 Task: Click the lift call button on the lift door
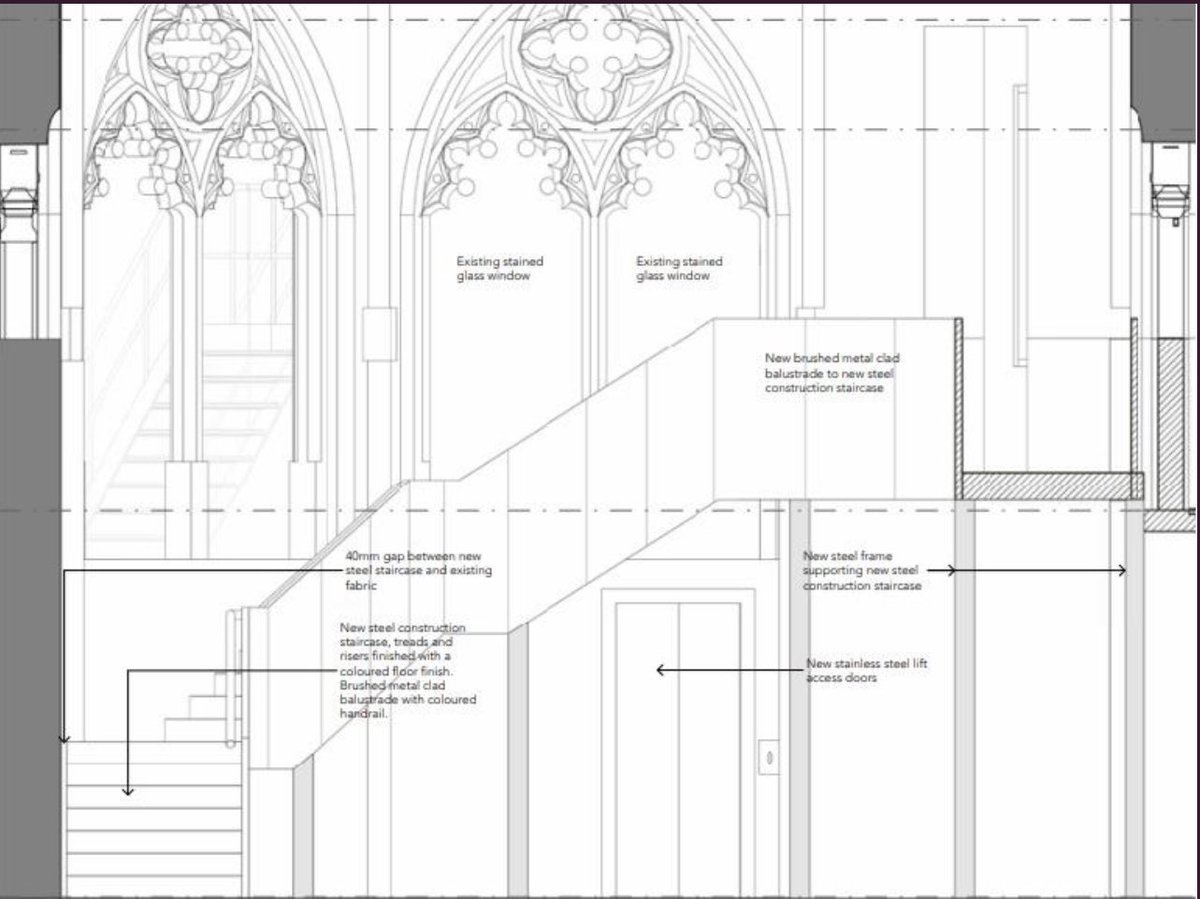point(770,757)
